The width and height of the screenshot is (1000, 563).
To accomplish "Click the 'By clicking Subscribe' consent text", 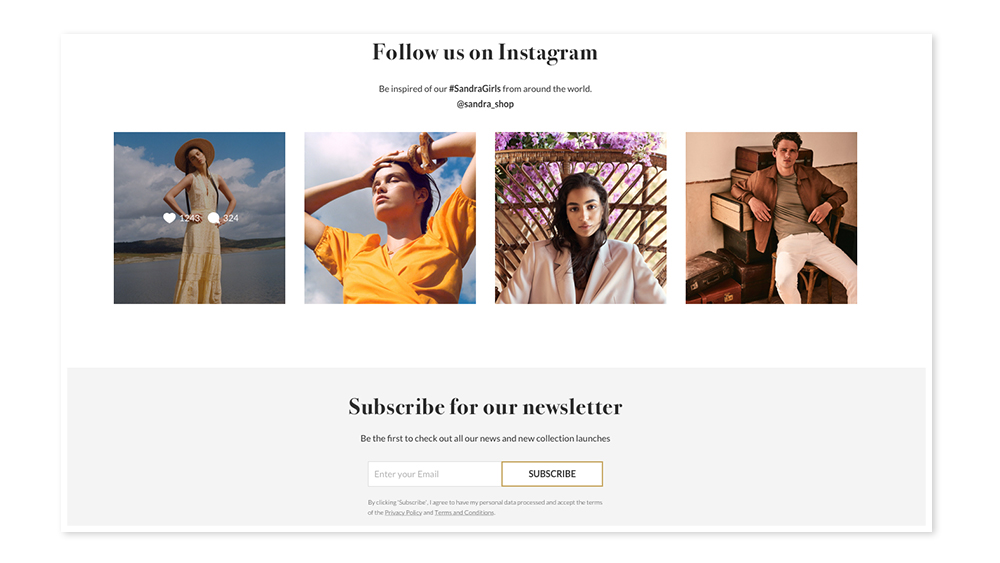I will pyautogui.click(x=485, y=508).
